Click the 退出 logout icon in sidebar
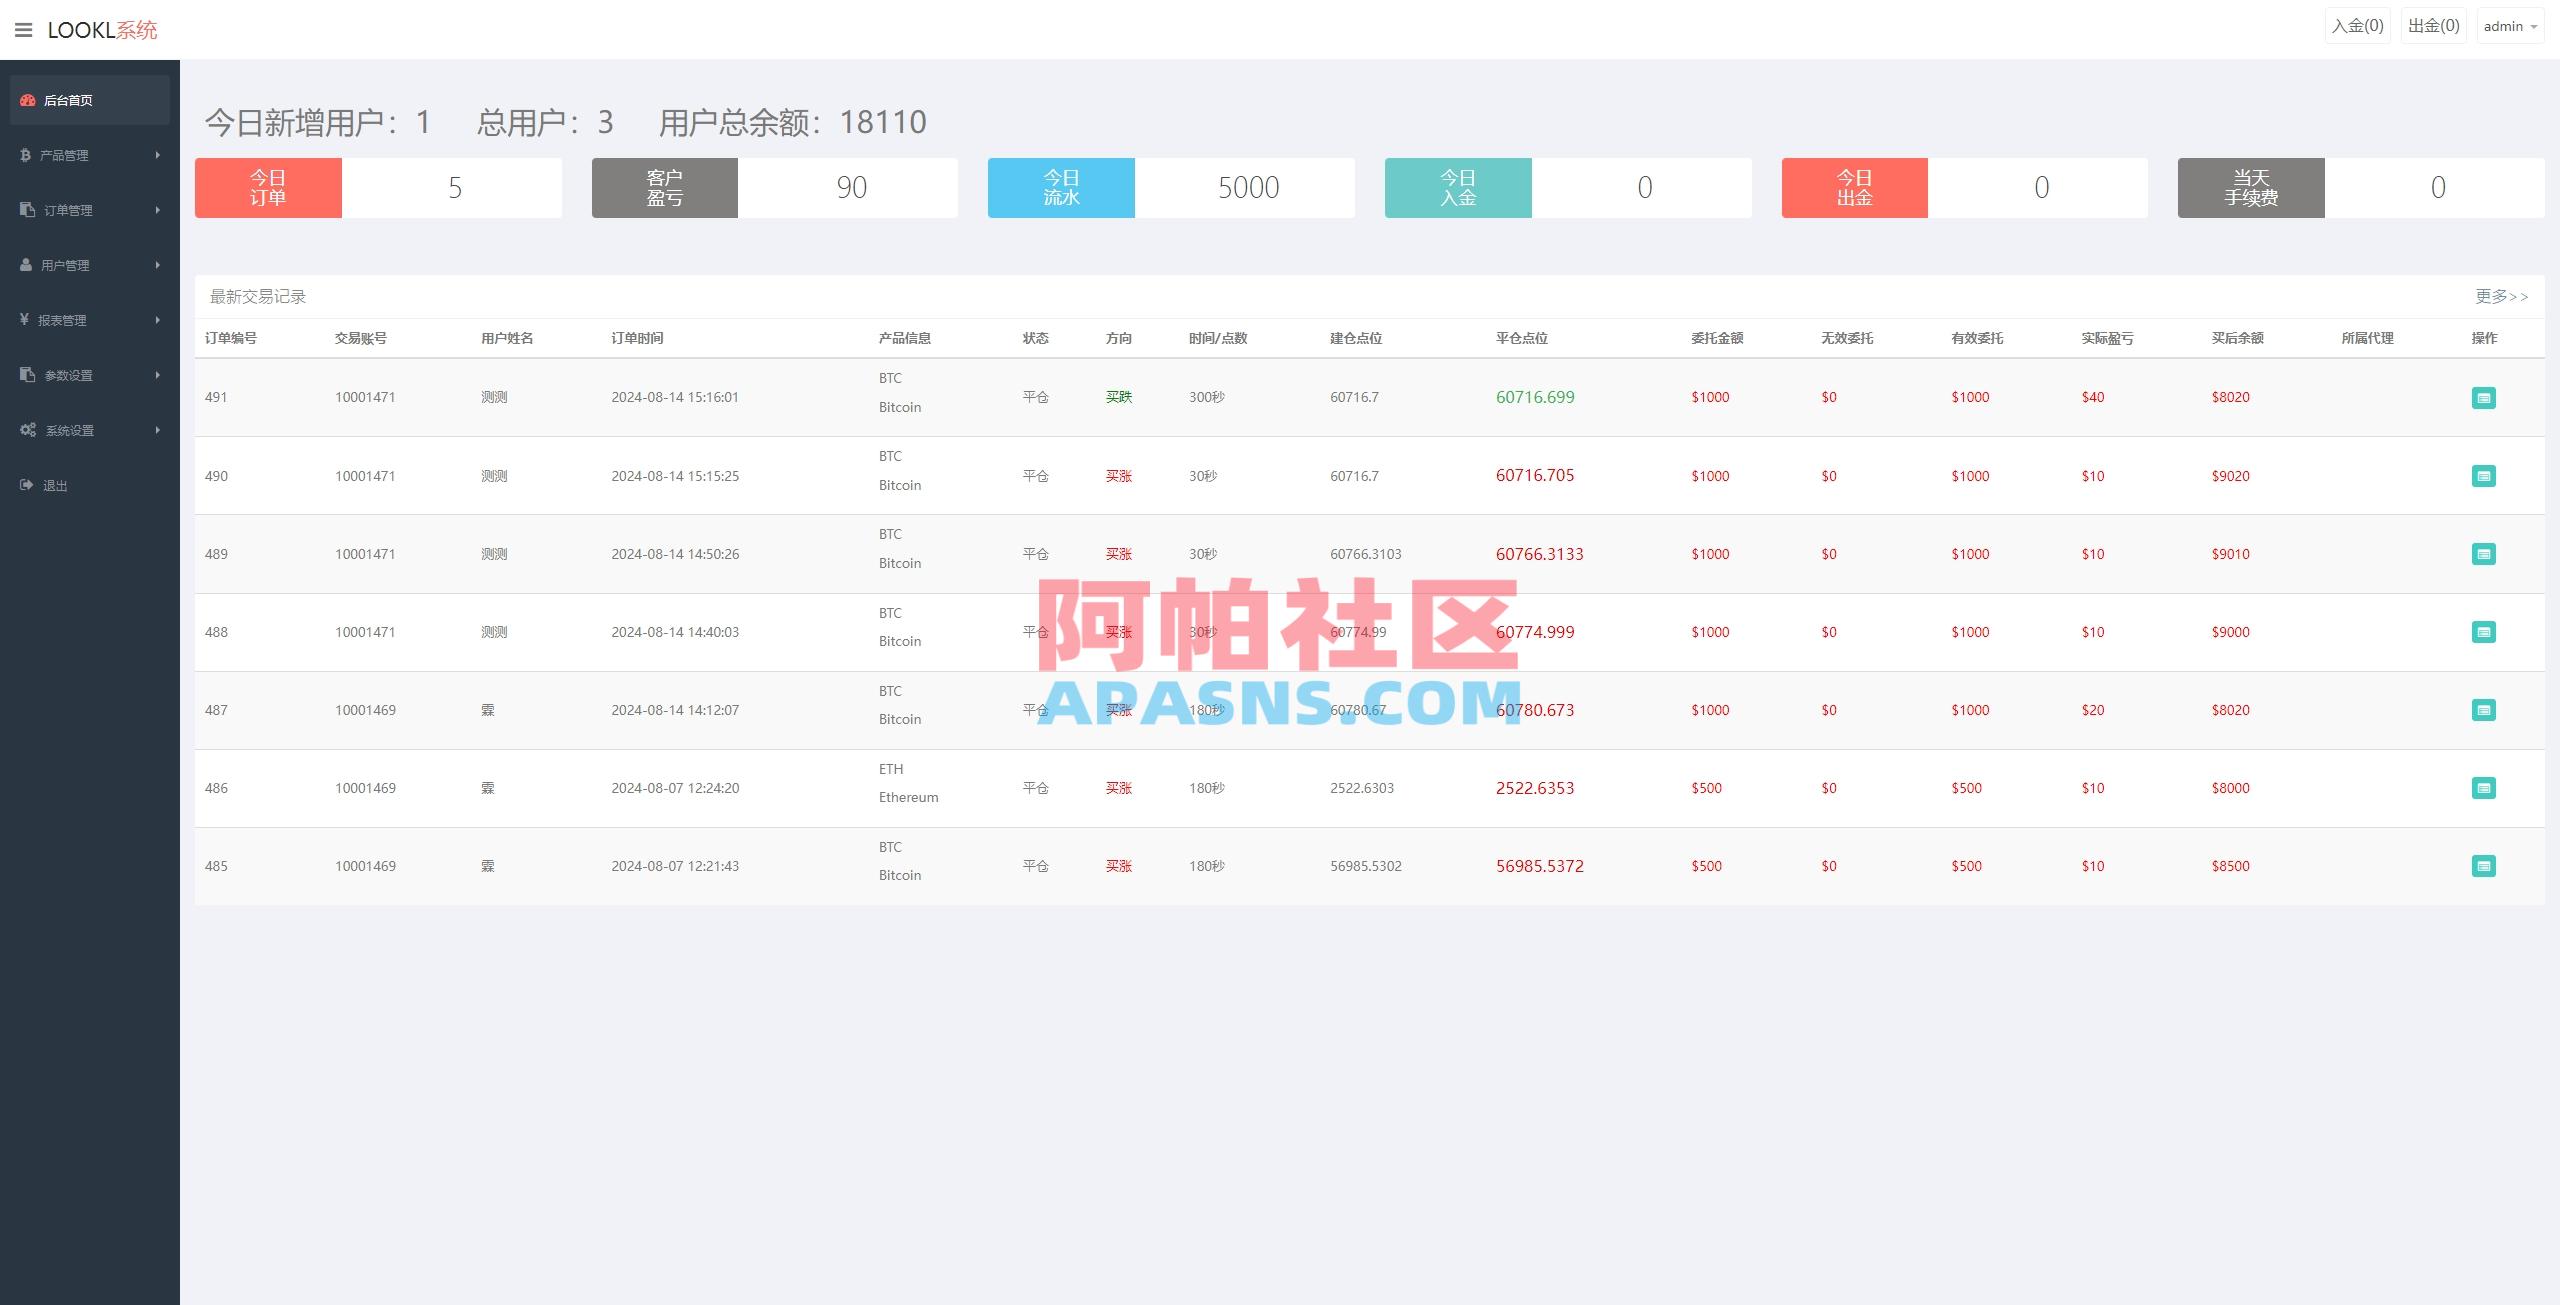This screenshot has width=2560, height=1305. [x=26, y=485]
